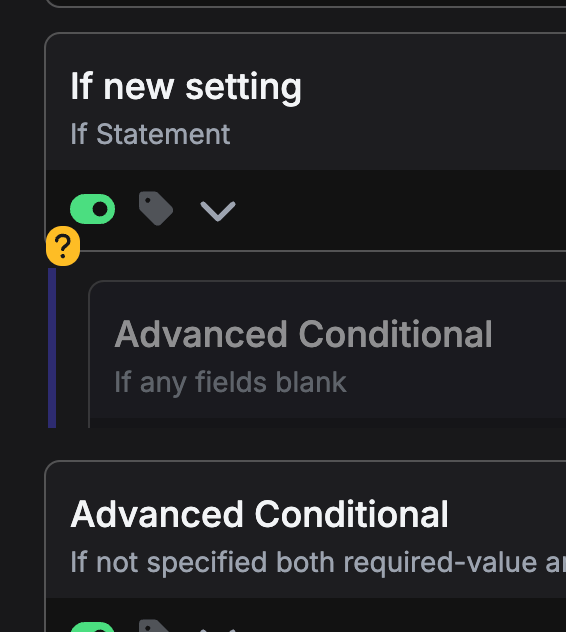This screenshot has height=632, width=566.
Task: Toggle off the bottom Advanced Conditional step
Action: coord(92,627)
